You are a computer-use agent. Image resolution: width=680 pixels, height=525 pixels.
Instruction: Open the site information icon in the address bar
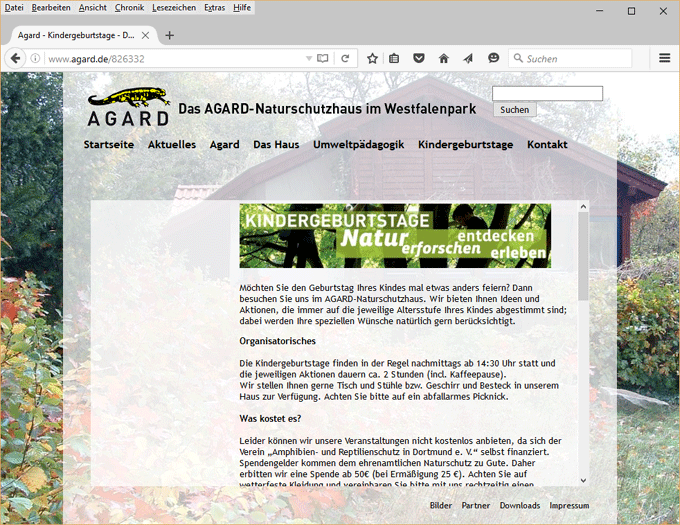pyautogui.click(x=35, y=59)
